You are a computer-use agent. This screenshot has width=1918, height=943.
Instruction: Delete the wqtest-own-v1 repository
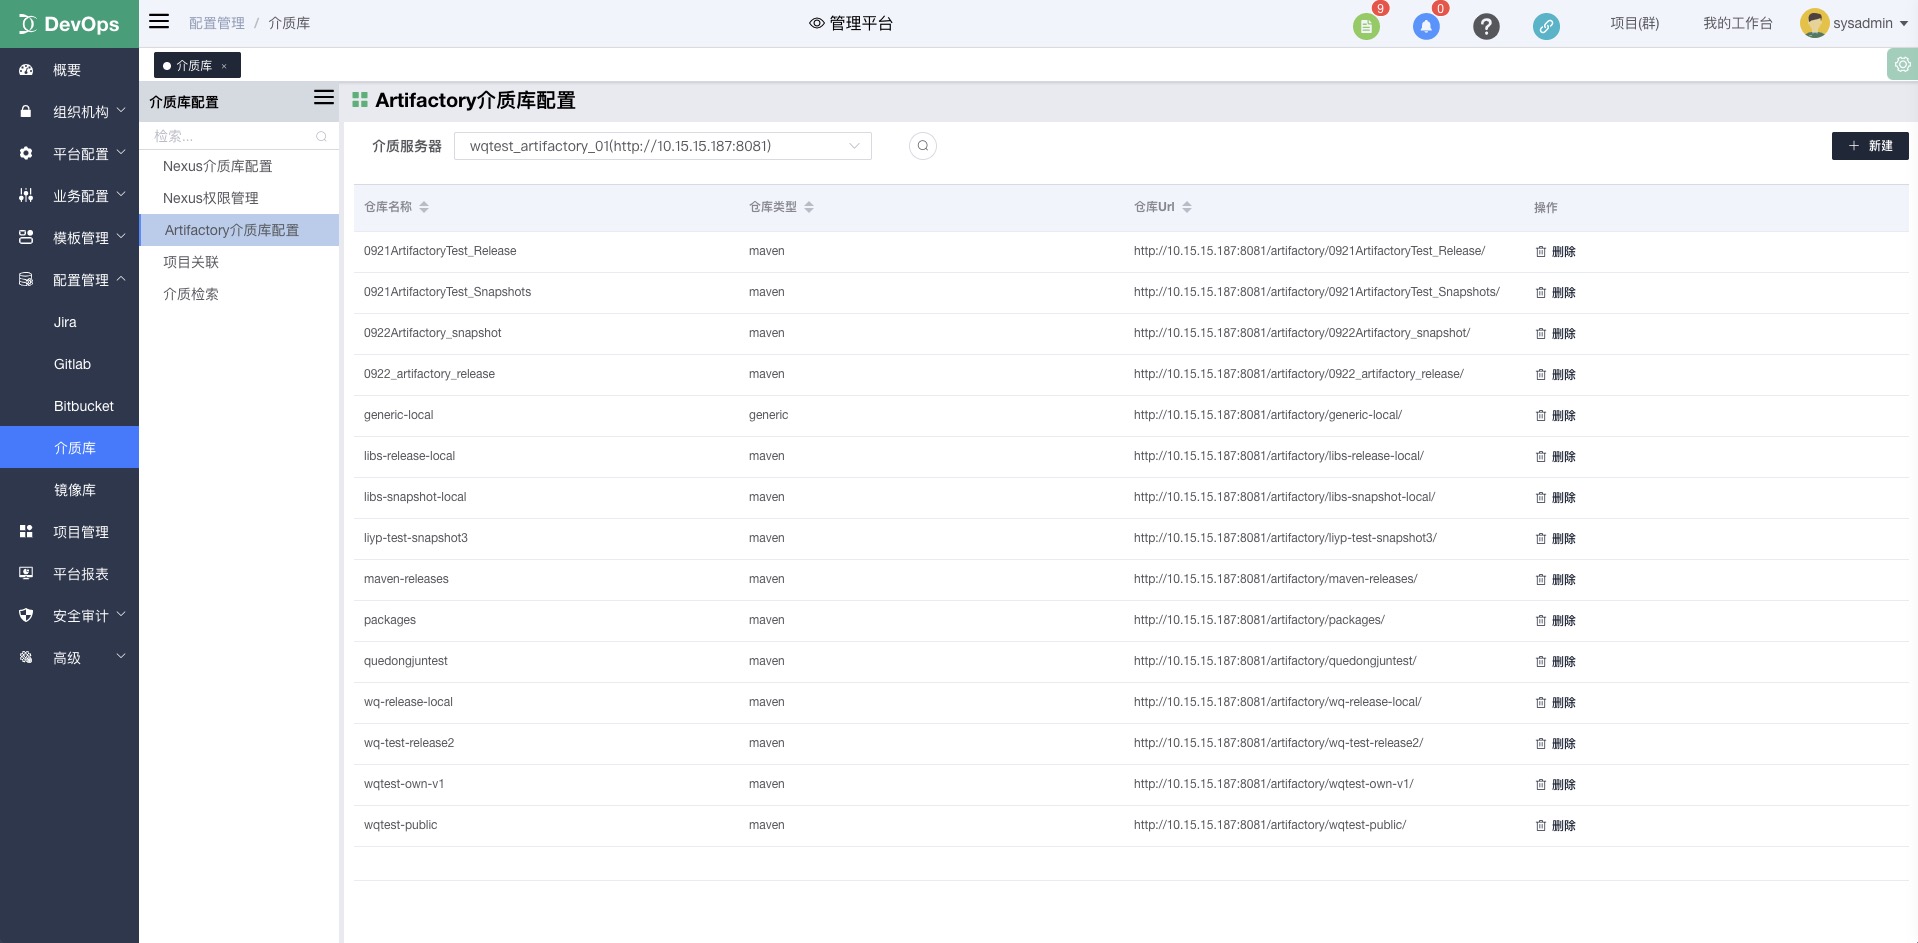[x=1555, y=785]
